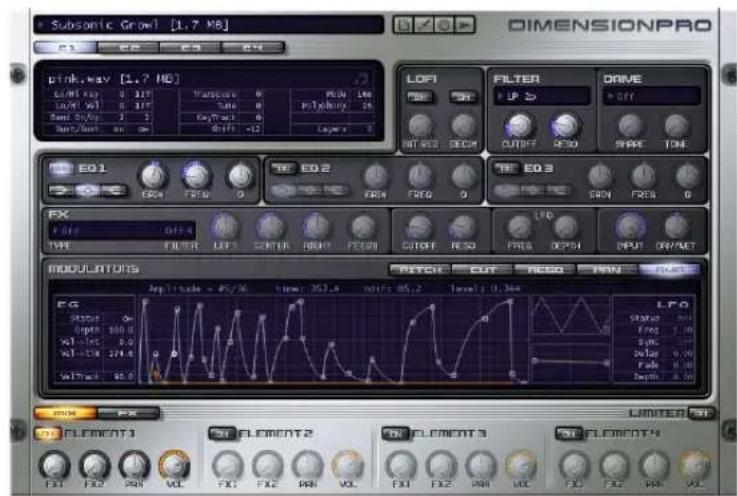This screenshot has width=737, height=496.
Task: Adjust the filter CUTOFF knob
Action: click(519, 126)
